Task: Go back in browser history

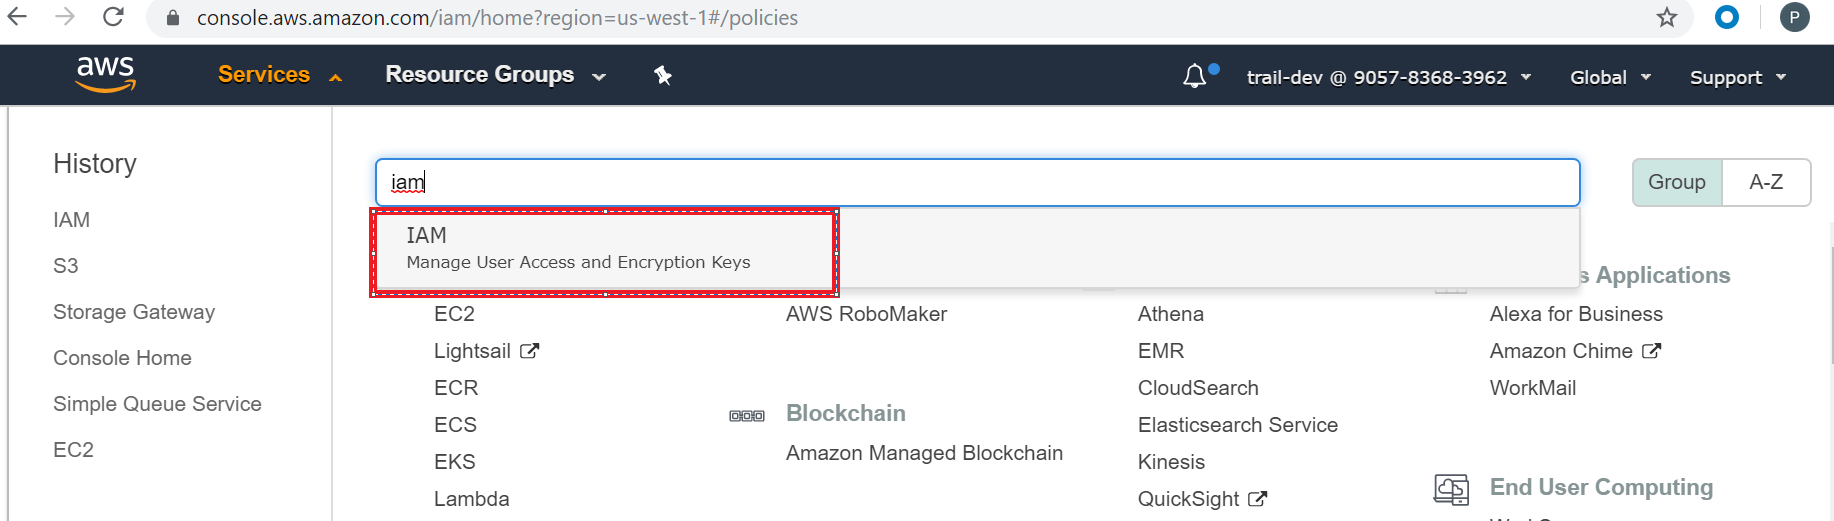Action: [18, 17]
